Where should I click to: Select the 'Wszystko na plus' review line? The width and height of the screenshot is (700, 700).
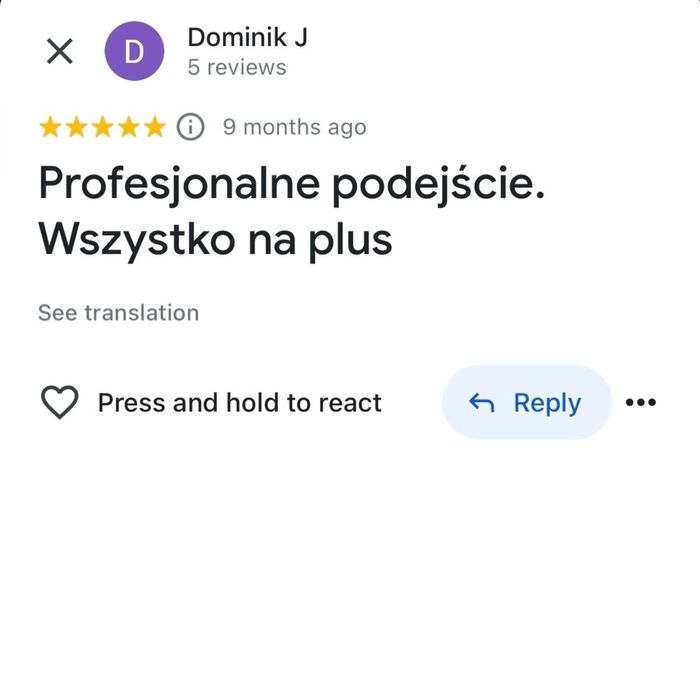[215, 240]
